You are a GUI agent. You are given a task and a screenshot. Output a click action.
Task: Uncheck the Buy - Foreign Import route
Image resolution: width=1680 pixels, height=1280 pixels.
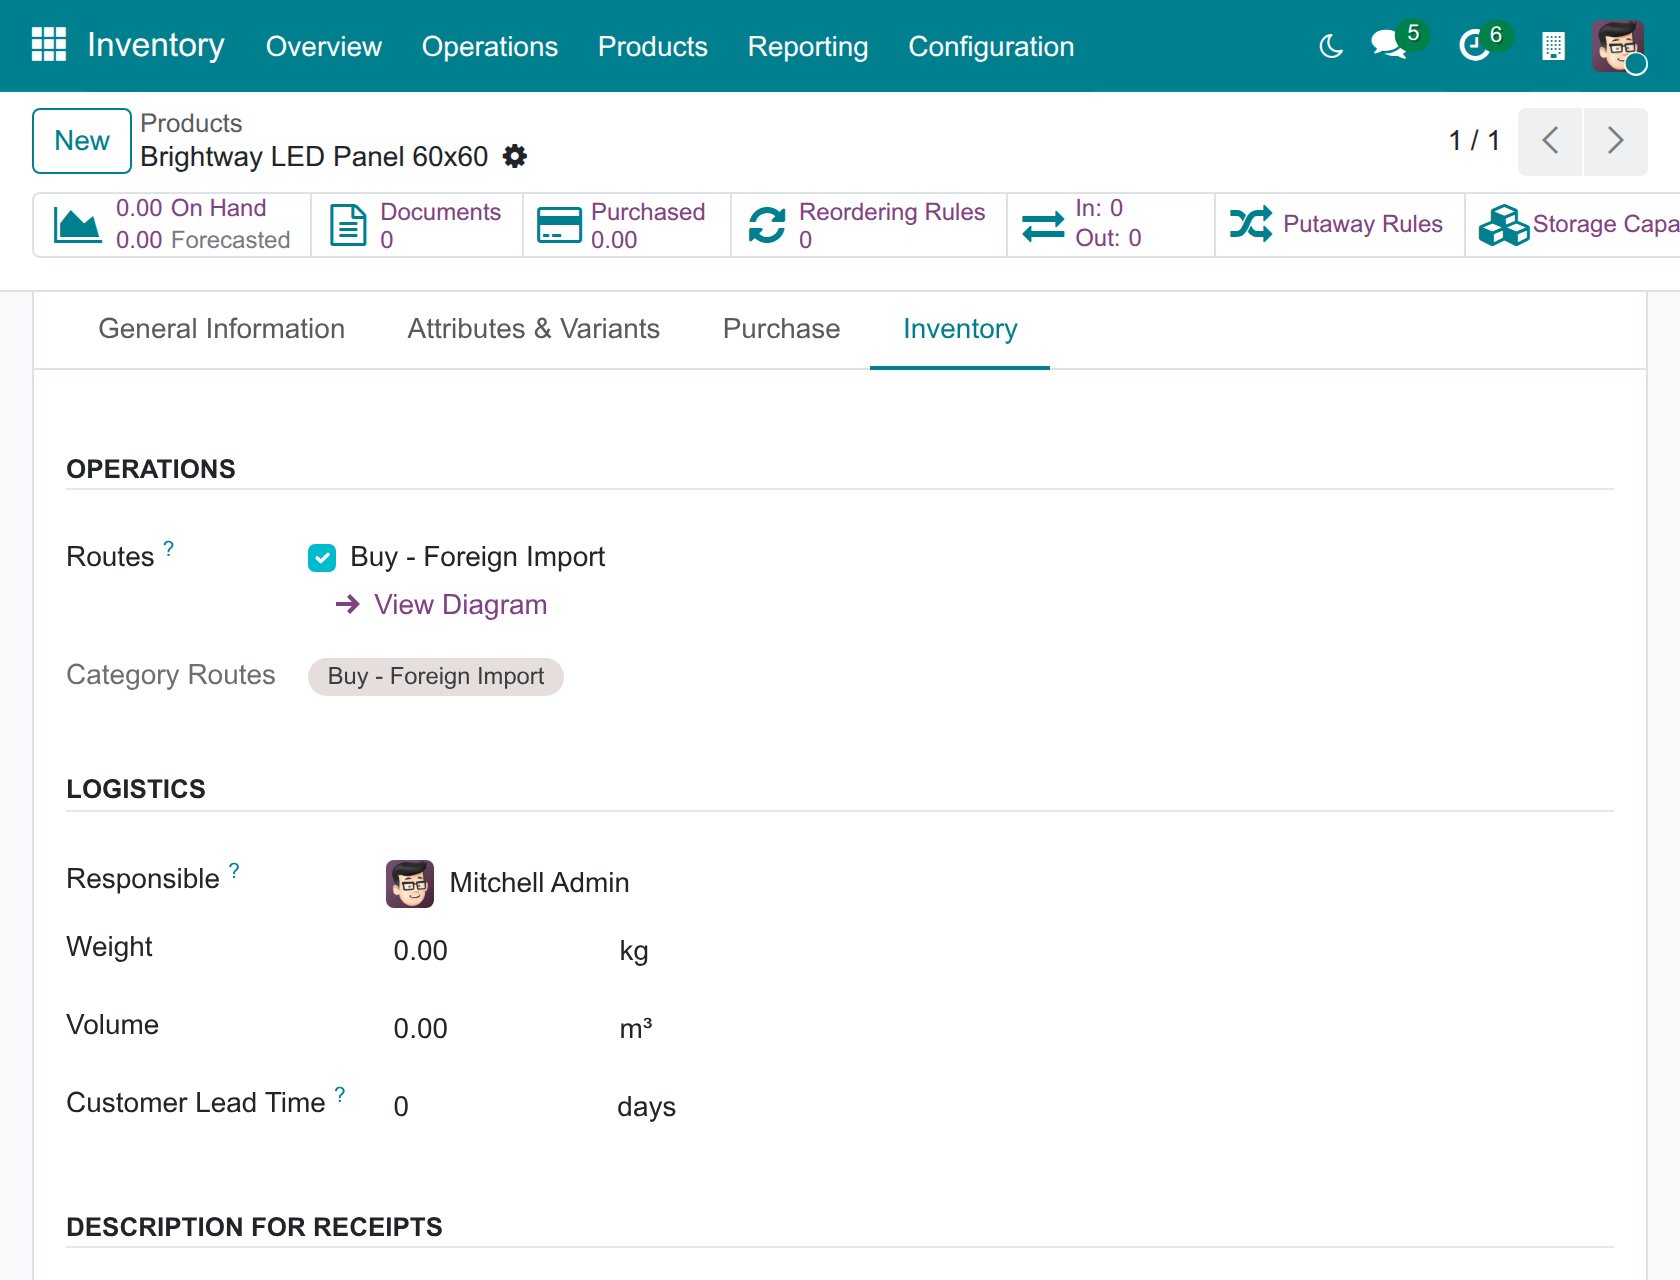322,558
